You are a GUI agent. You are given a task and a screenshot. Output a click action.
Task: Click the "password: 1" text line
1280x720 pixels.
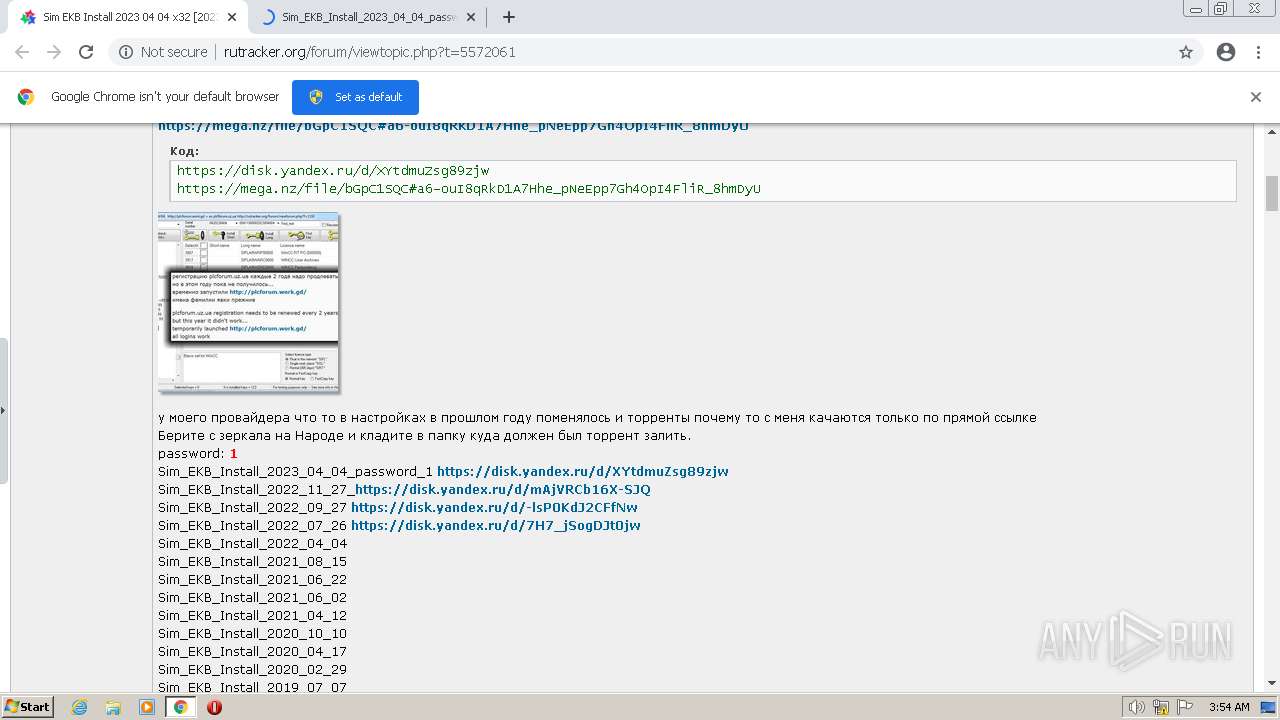tap(197, 453)
